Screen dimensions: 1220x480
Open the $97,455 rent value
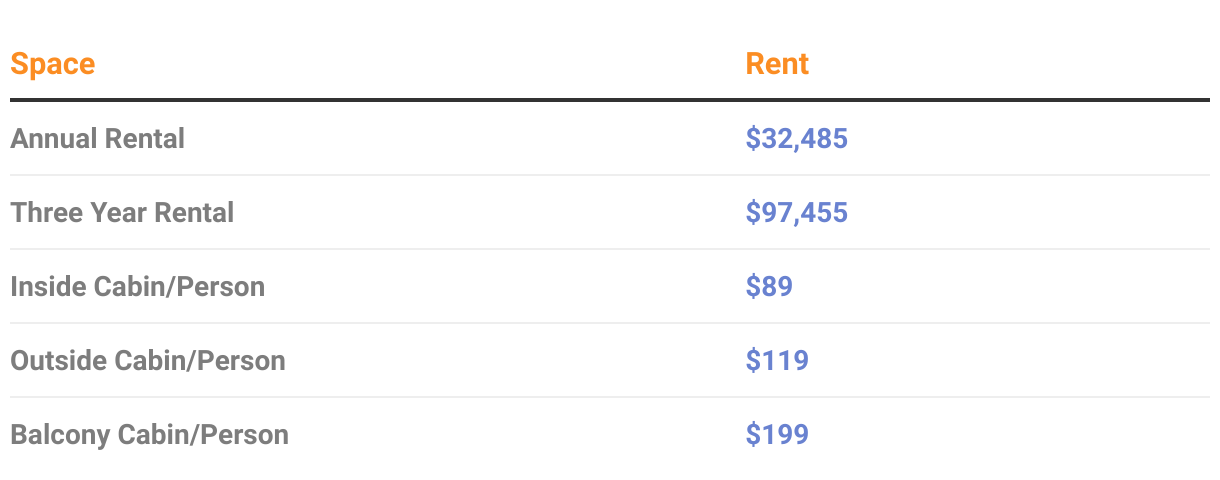pyautogui.click(x=796, y=212)
